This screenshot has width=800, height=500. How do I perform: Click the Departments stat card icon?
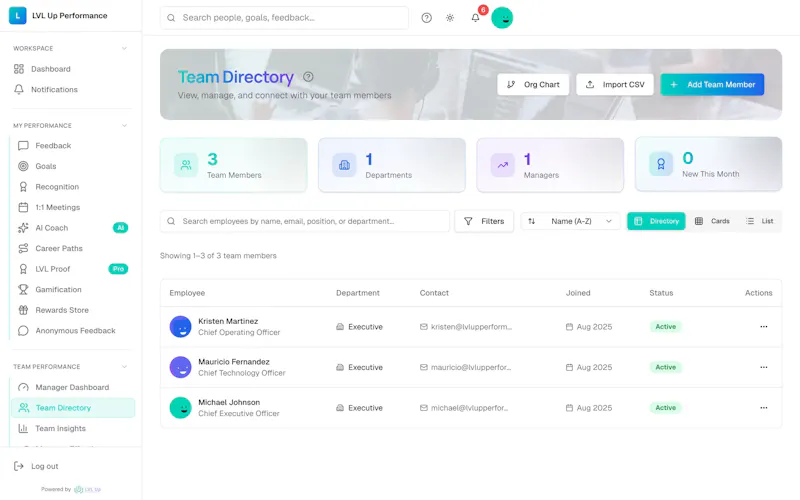pyautogui.click(x=344, y=165)
